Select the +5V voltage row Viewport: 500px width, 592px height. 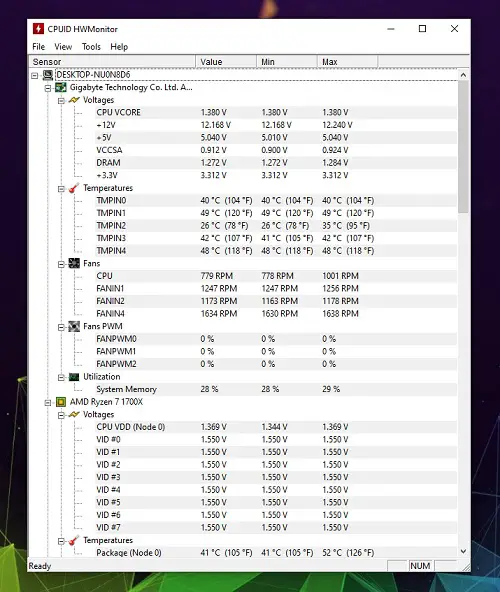(x=276, y=137)
